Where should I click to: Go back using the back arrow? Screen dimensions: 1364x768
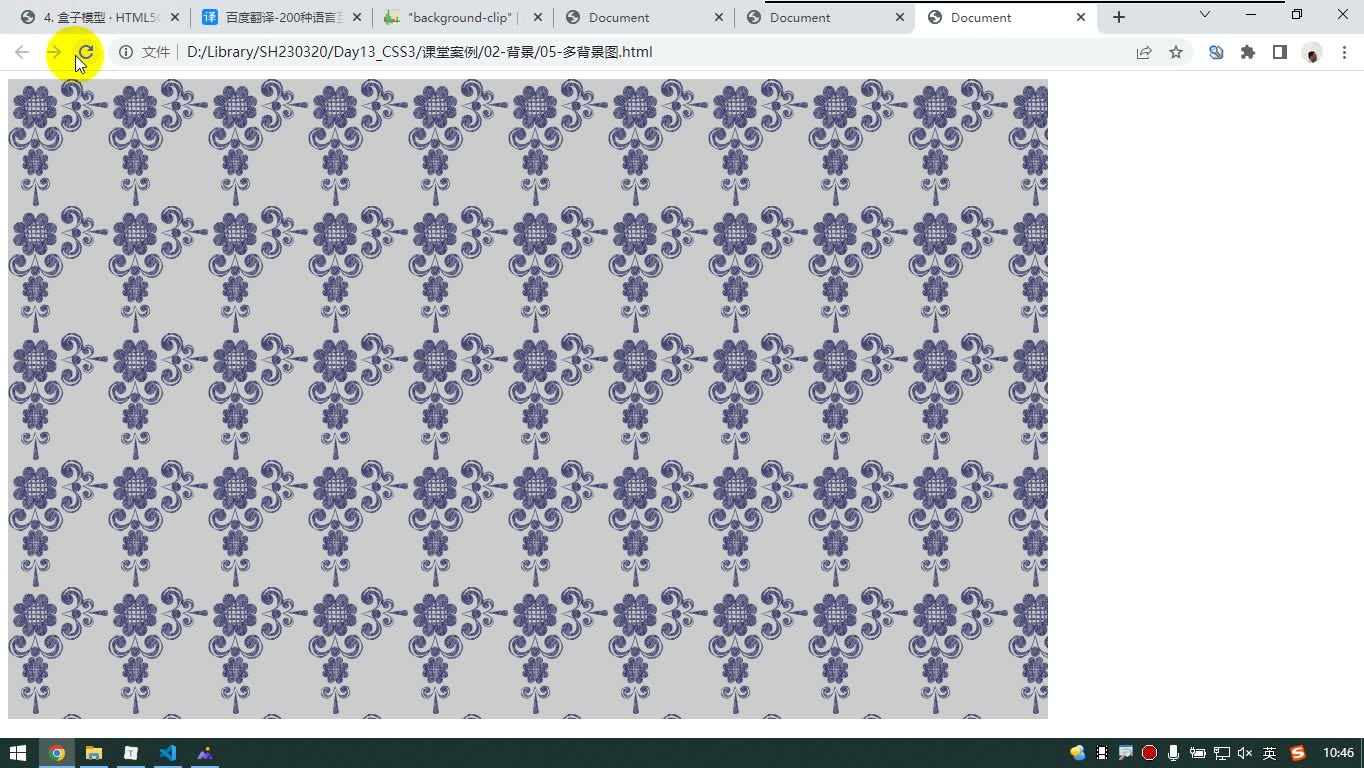pos(22,52)
